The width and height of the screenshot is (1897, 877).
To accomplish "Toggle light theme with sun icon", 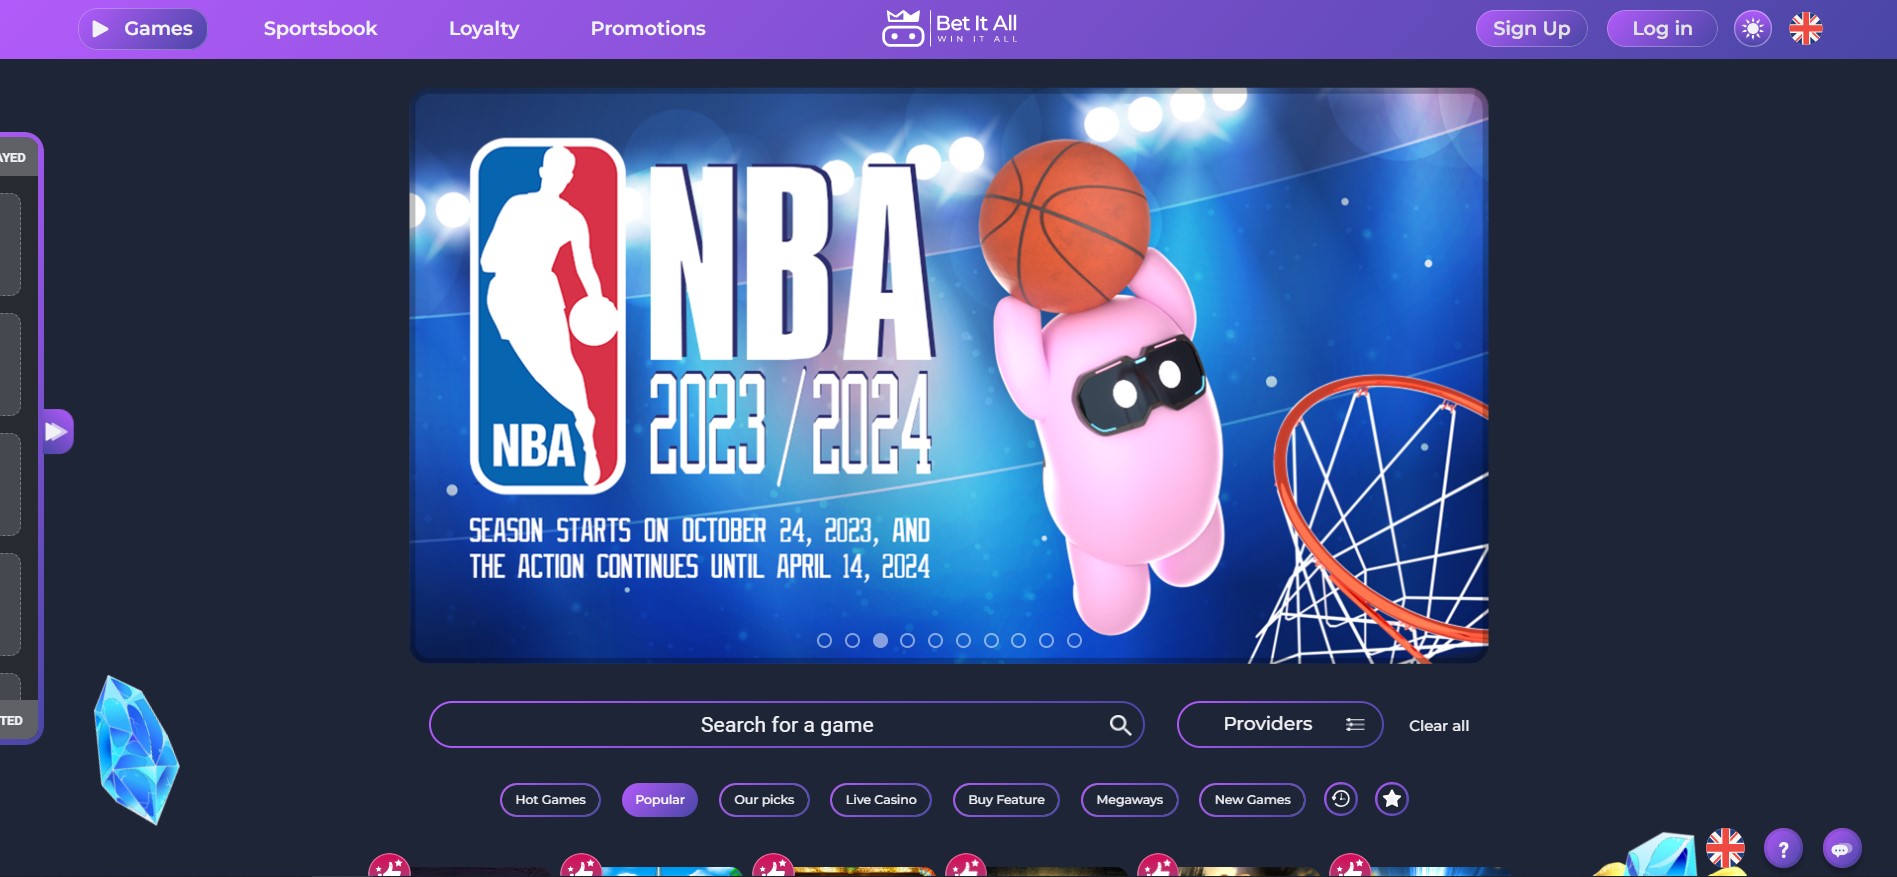I will point(1752,29).
